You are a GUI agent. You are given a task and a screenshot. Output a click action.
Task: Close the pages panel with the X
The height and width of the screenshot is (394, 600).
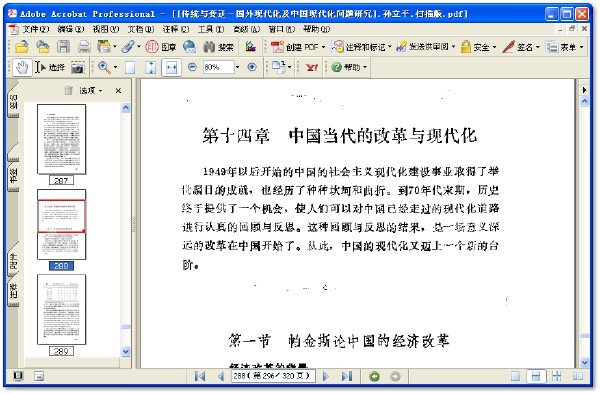[x=118, y=91]
